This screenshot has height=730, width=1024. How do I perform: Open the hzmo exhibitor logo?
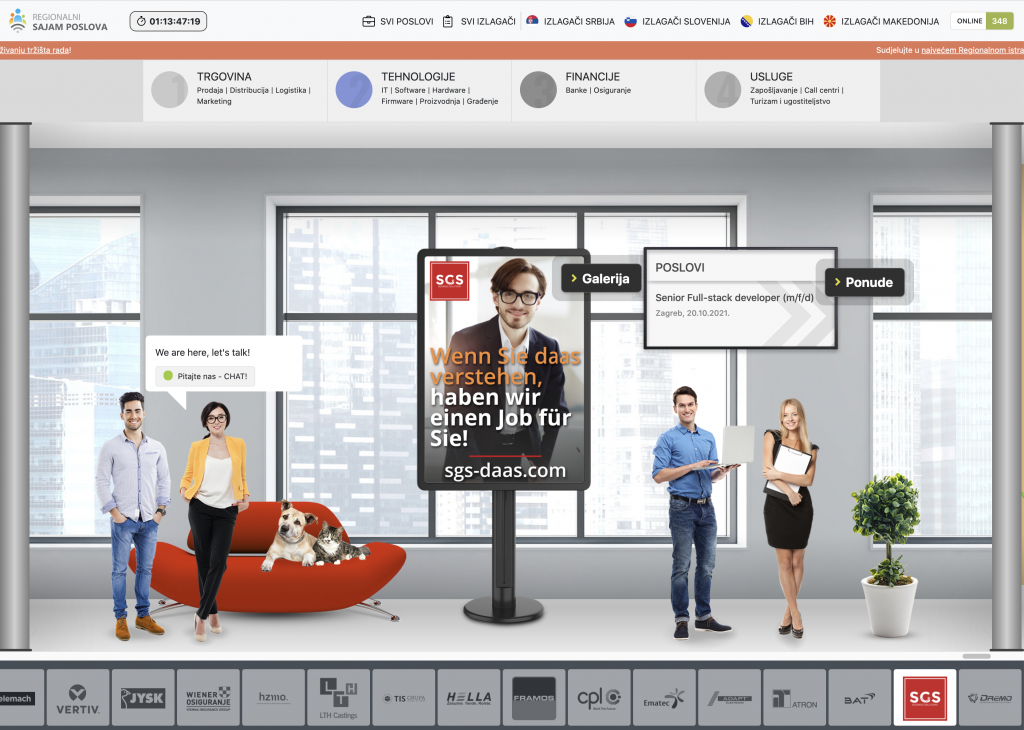[x=273, y=697]
